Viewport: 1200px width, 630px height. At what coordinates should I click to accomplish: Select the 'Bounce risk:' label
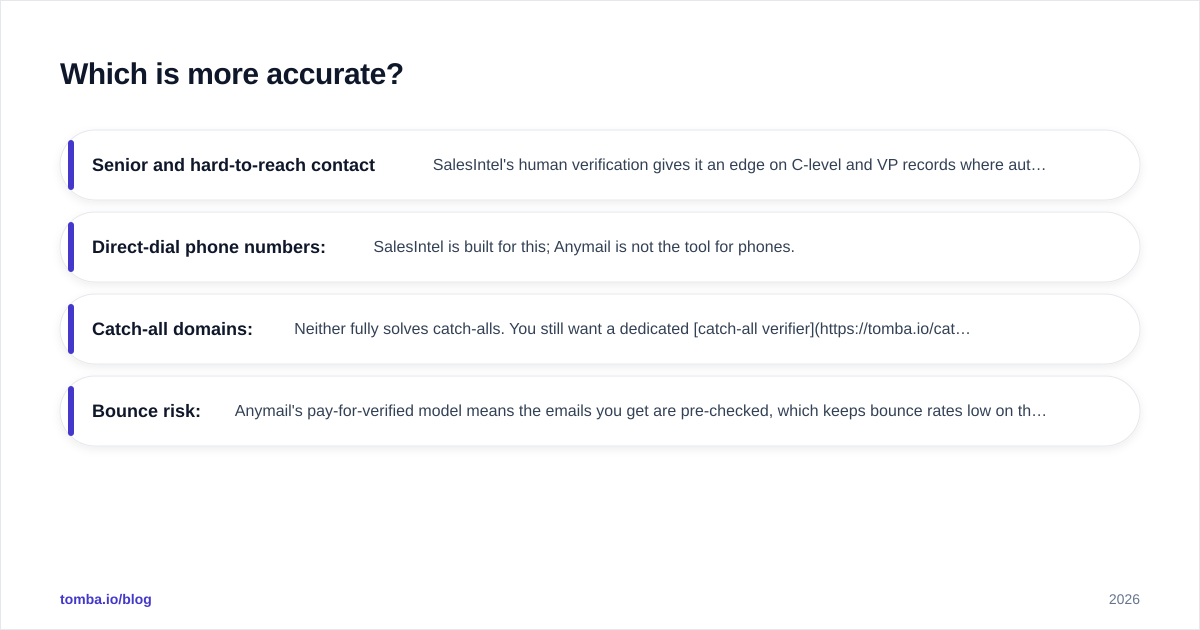pos(146,411)
